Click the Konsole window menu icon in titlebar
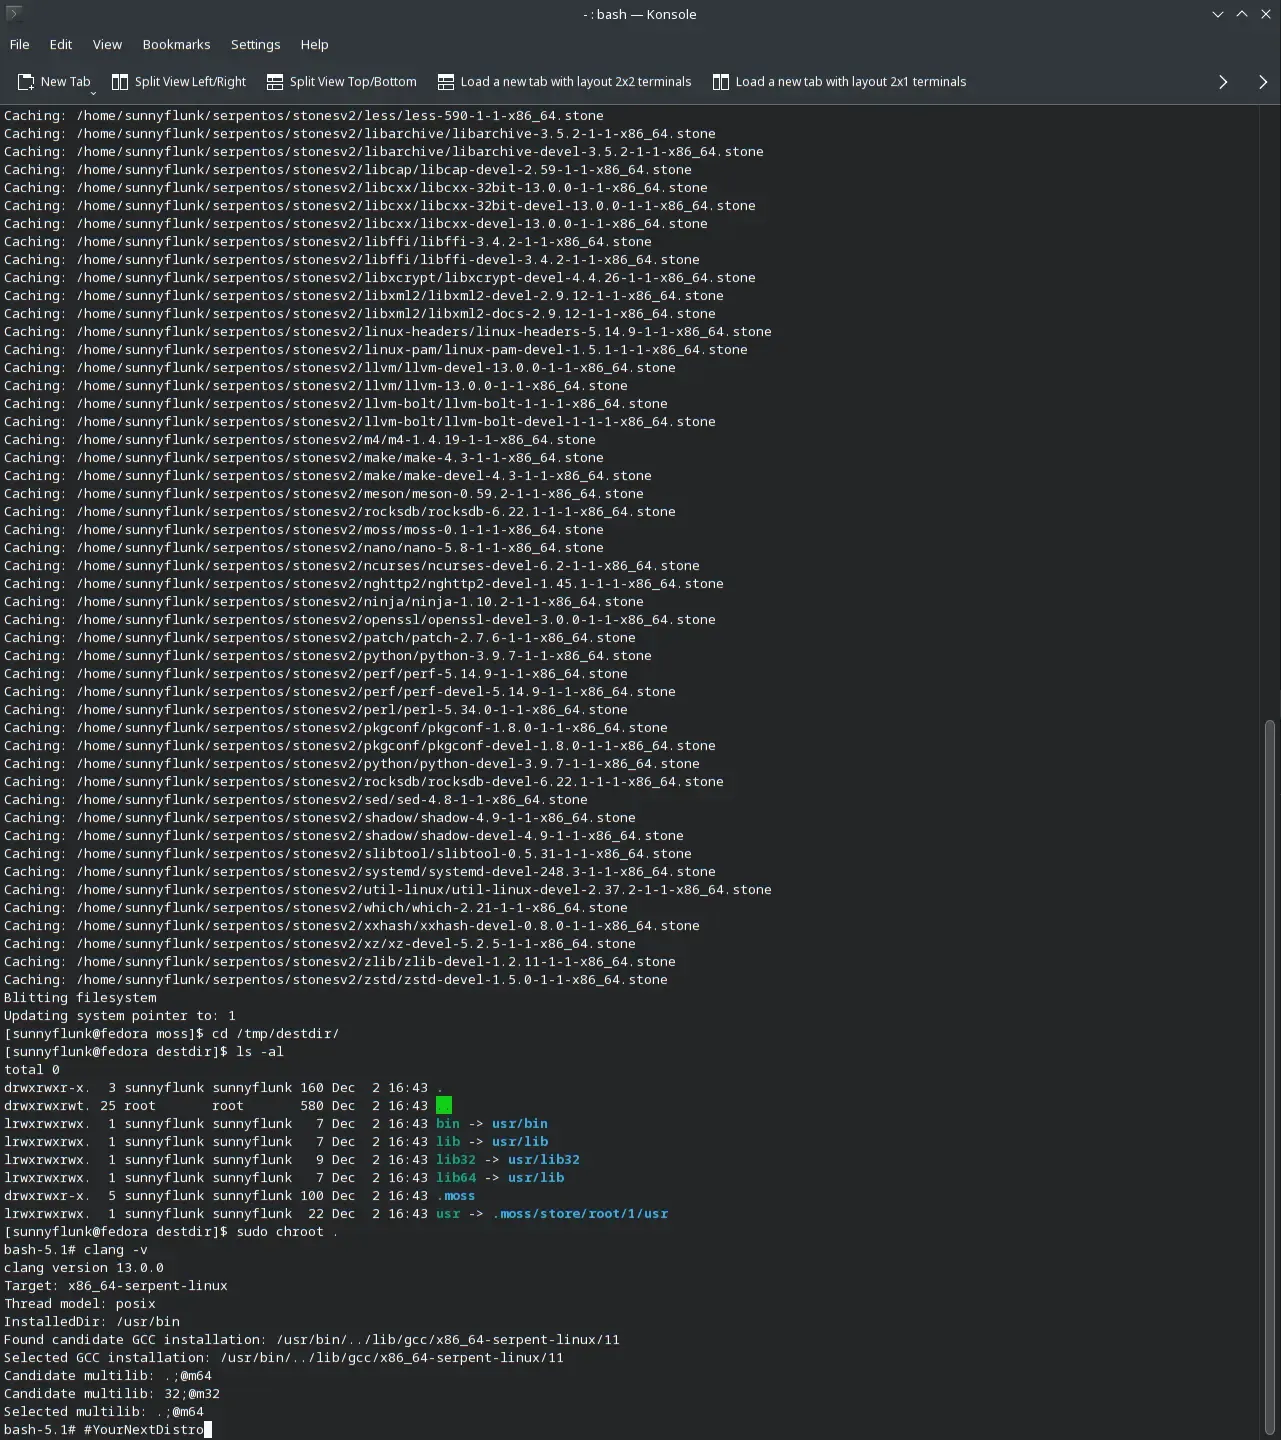Screen dimensions: 1281x1440 point(14,13)
